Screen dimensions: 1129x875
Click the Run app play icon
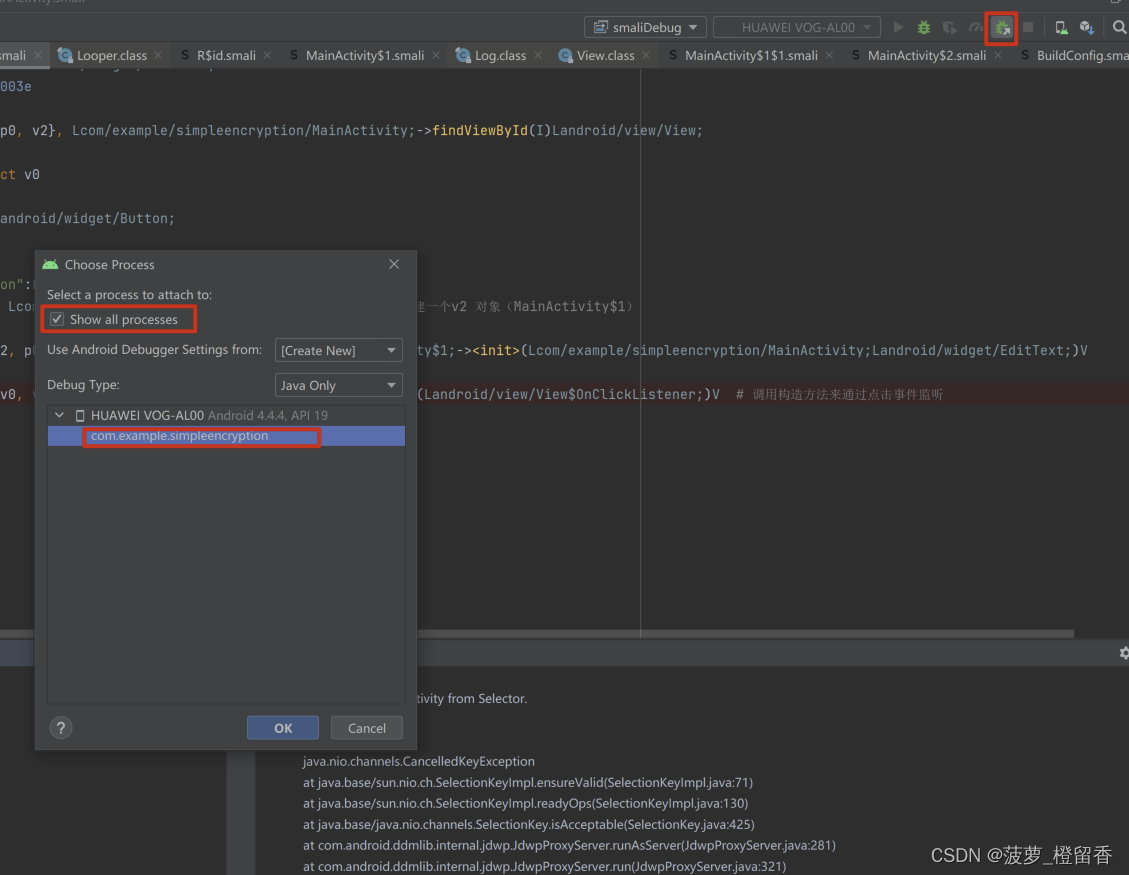click(898, 27)
